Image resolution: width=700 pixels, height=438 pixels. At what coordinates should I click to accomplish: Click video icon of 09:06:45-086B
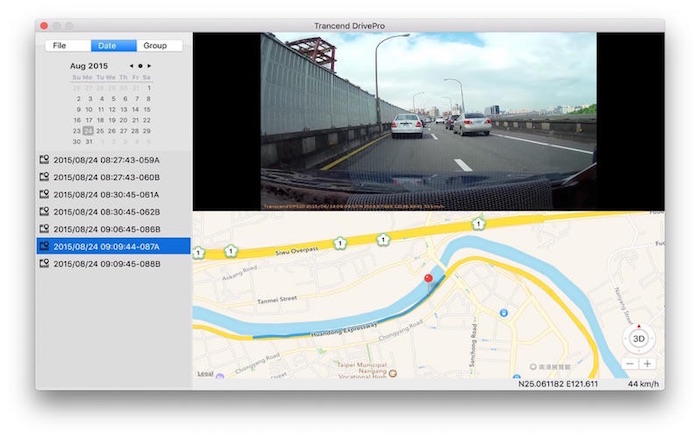point(44,229)
